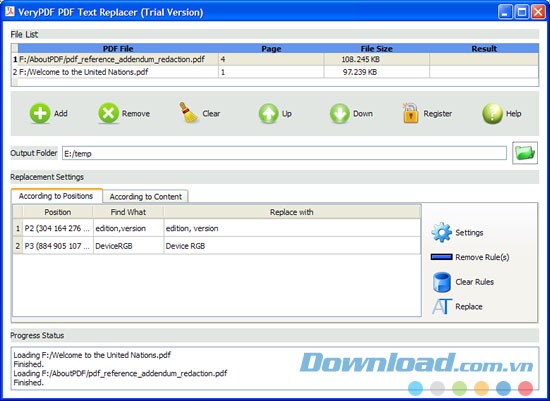Click the Replace AT icon
This screenshot has width=550, height=401.
coord(441,307)
